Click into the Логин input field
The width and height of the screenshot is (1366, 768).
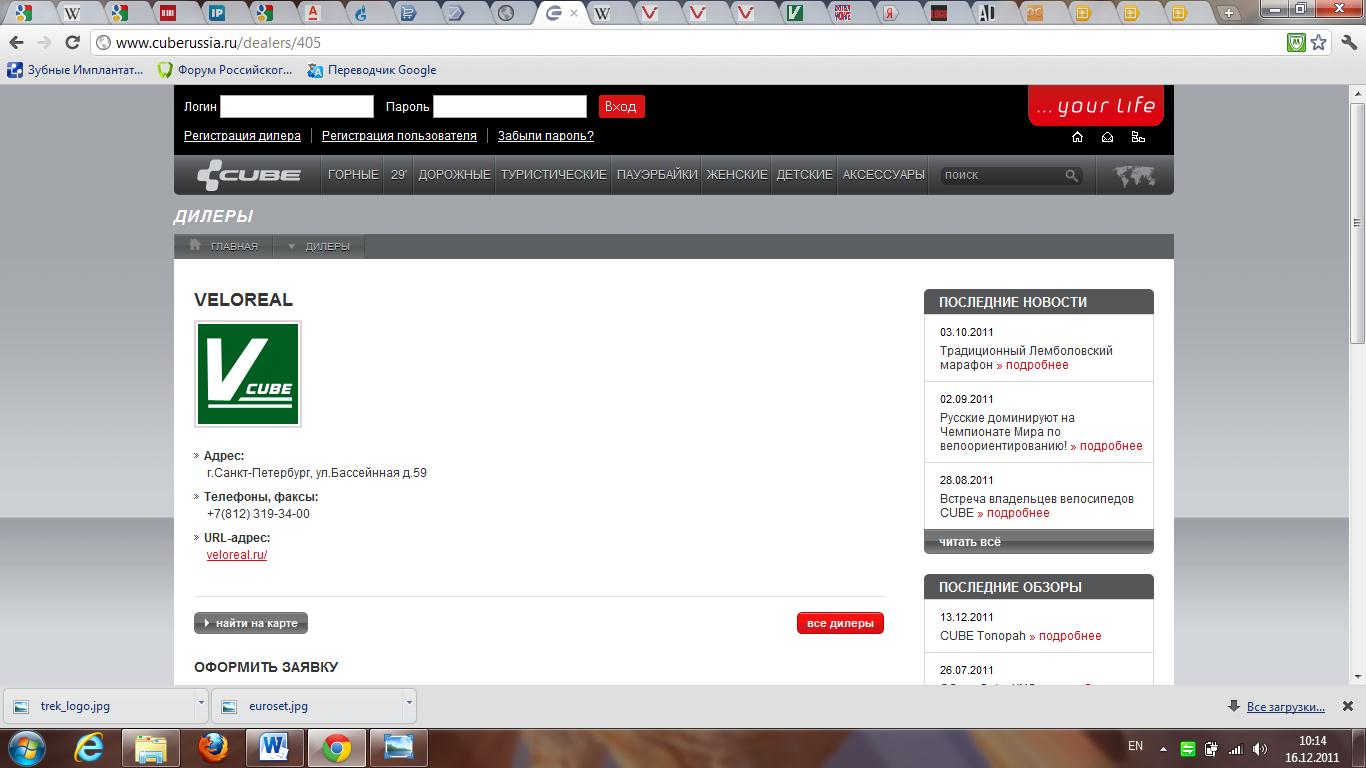pyautogui.click(x=296, y=107)
